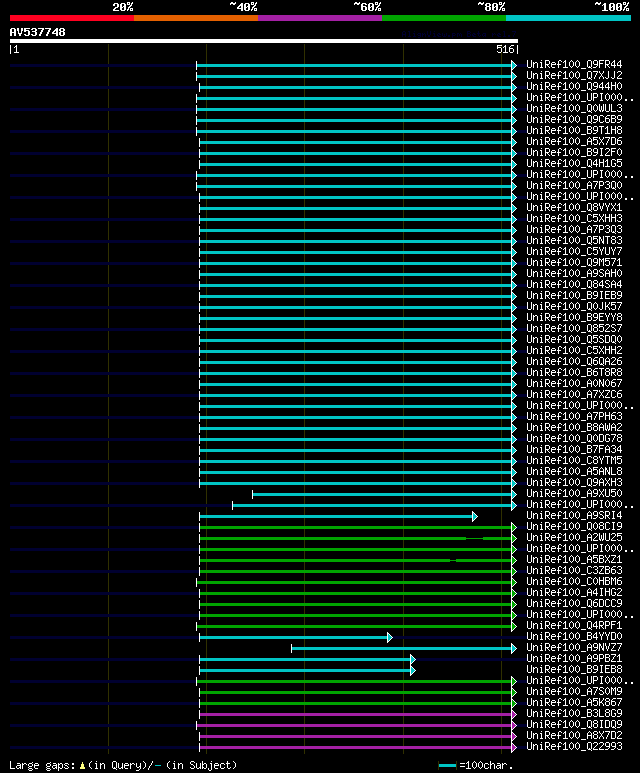The width and height of the screenshot is (640, 773).
Task: Click the UniRef100_Q9M571 entry
Action: [x=574, y=262]
